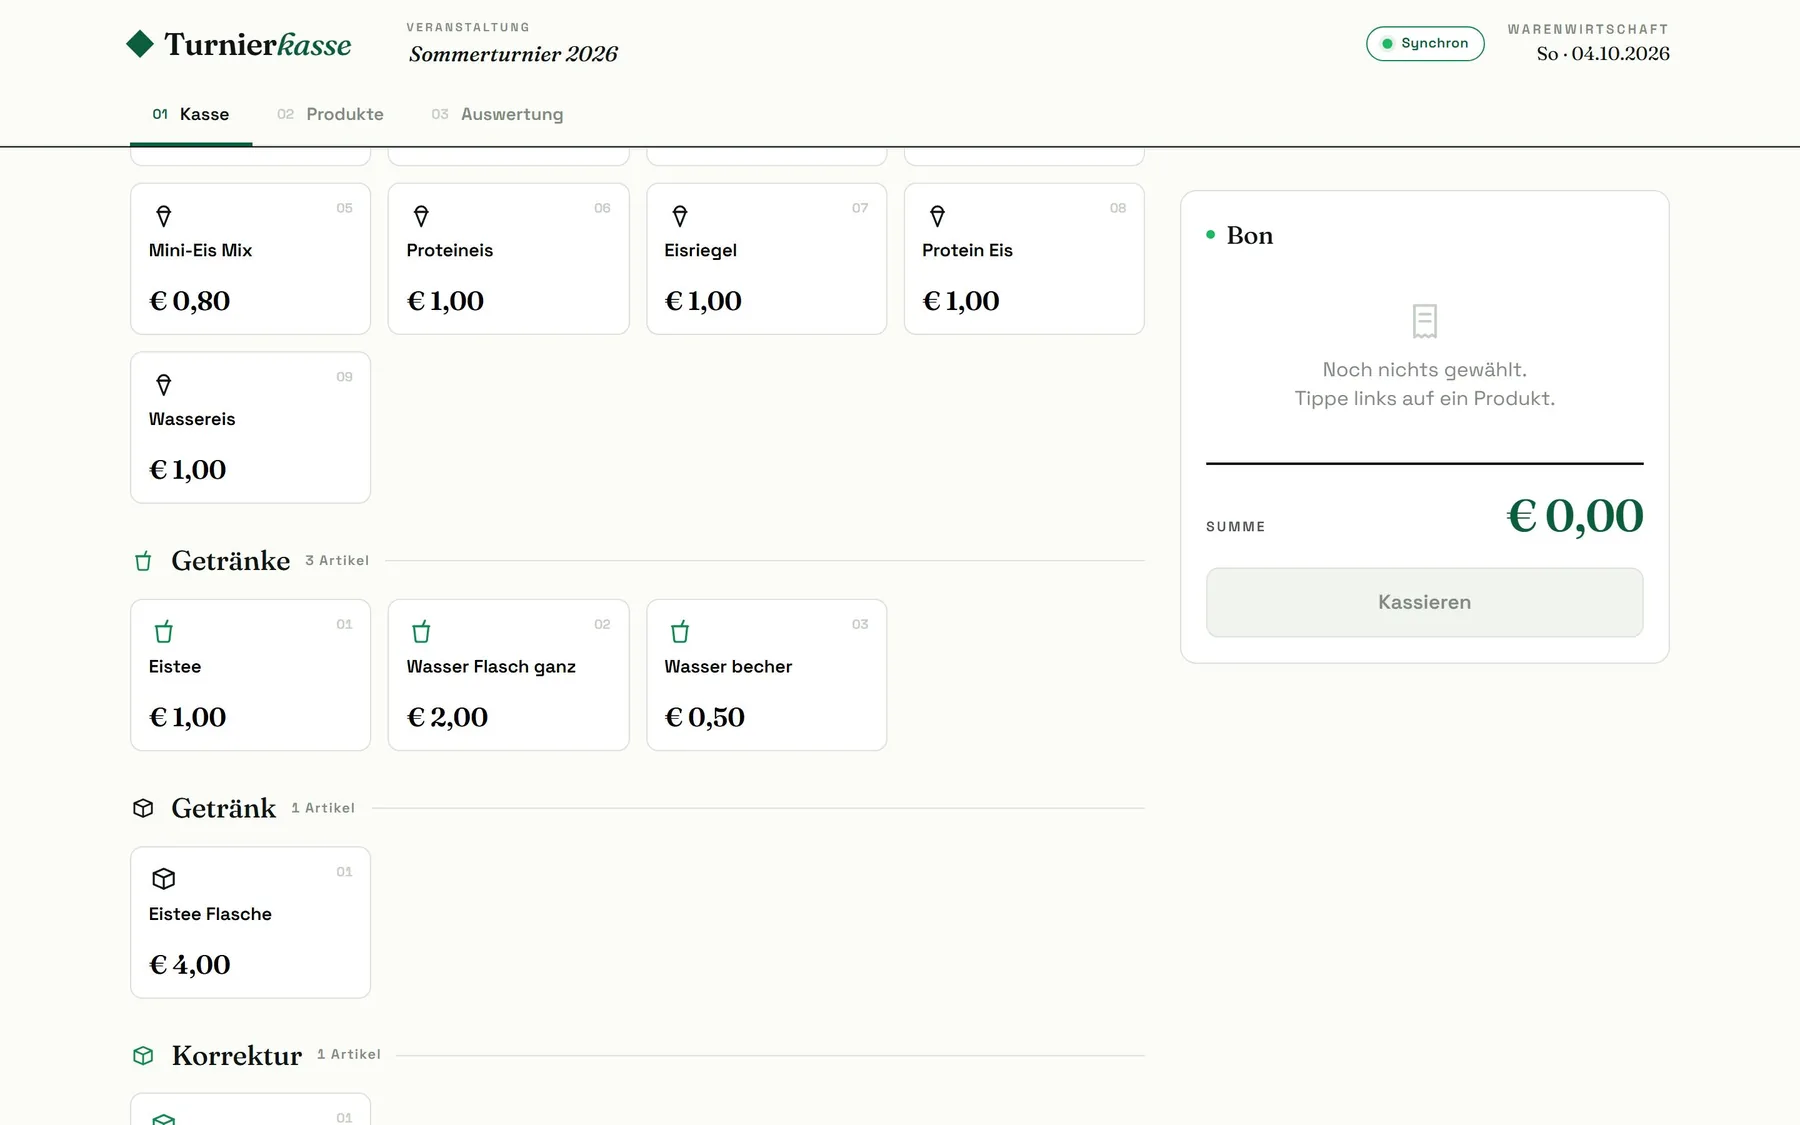The width and height of the screenshot is (1800, 1125).
Task: Click the cup icon on Wasser becher
Action: (x=680, y=632)
